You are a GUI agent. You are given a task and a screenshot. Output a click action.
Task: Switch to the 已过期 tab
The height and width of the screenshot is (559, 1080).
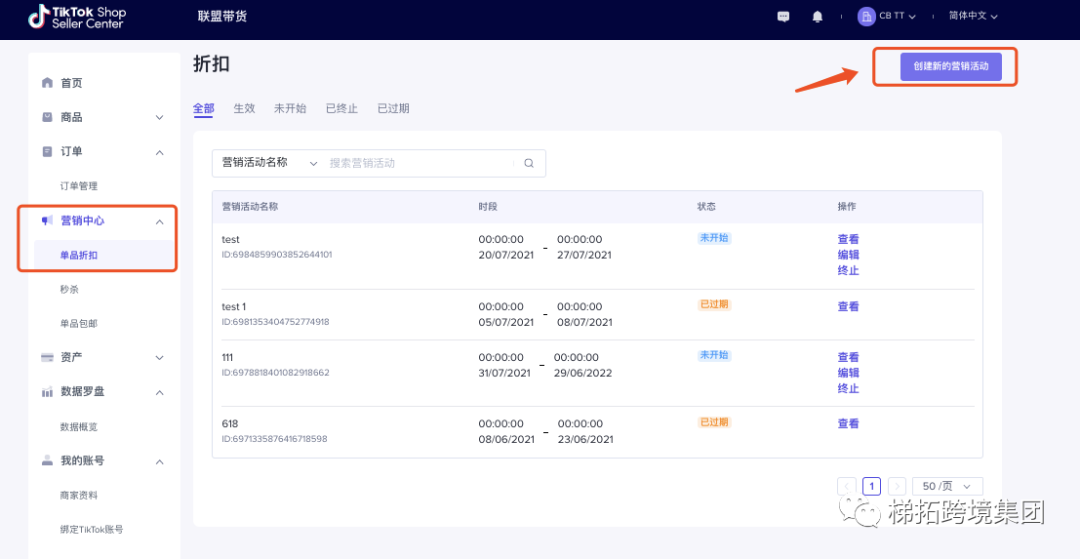pos(393,108)
